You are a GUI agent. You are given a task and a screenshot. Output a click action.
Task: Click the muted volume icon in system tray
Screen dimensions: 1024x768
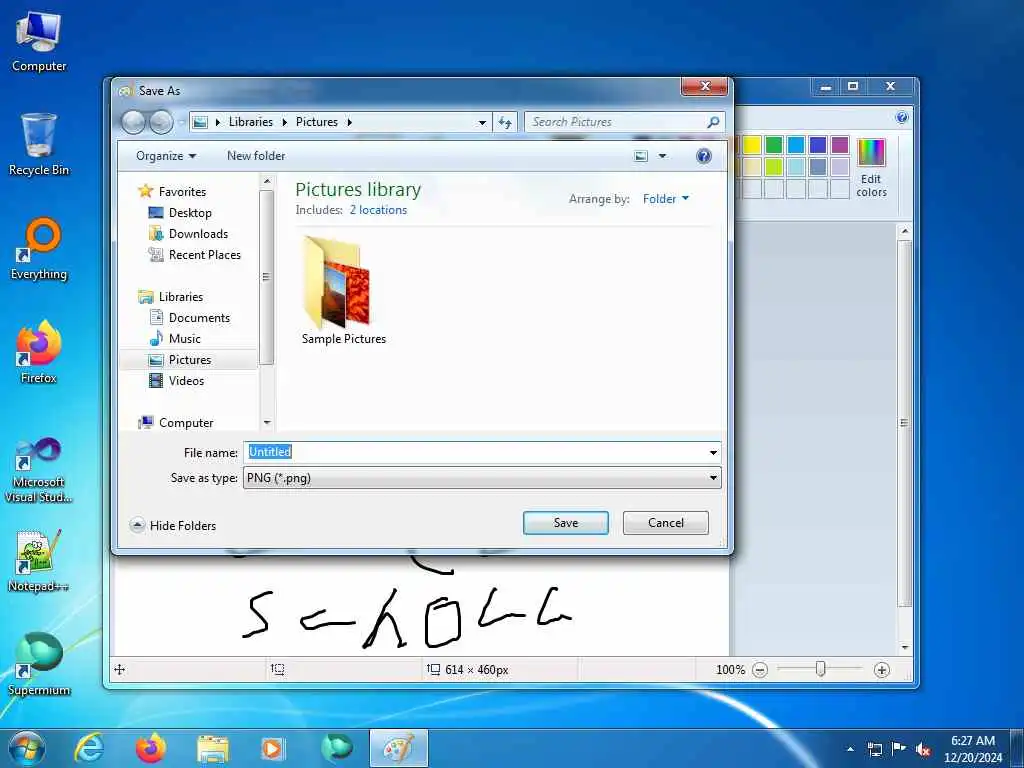pyautogui.click(x=923, y=749)
